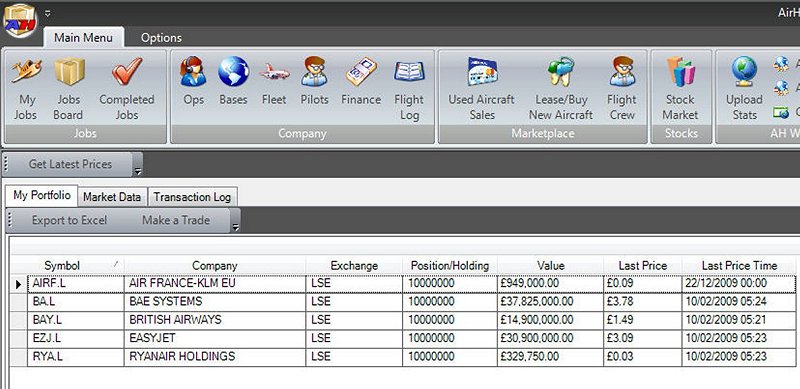
Task: Open the Stock Market
Action: (x=680, y=89)
